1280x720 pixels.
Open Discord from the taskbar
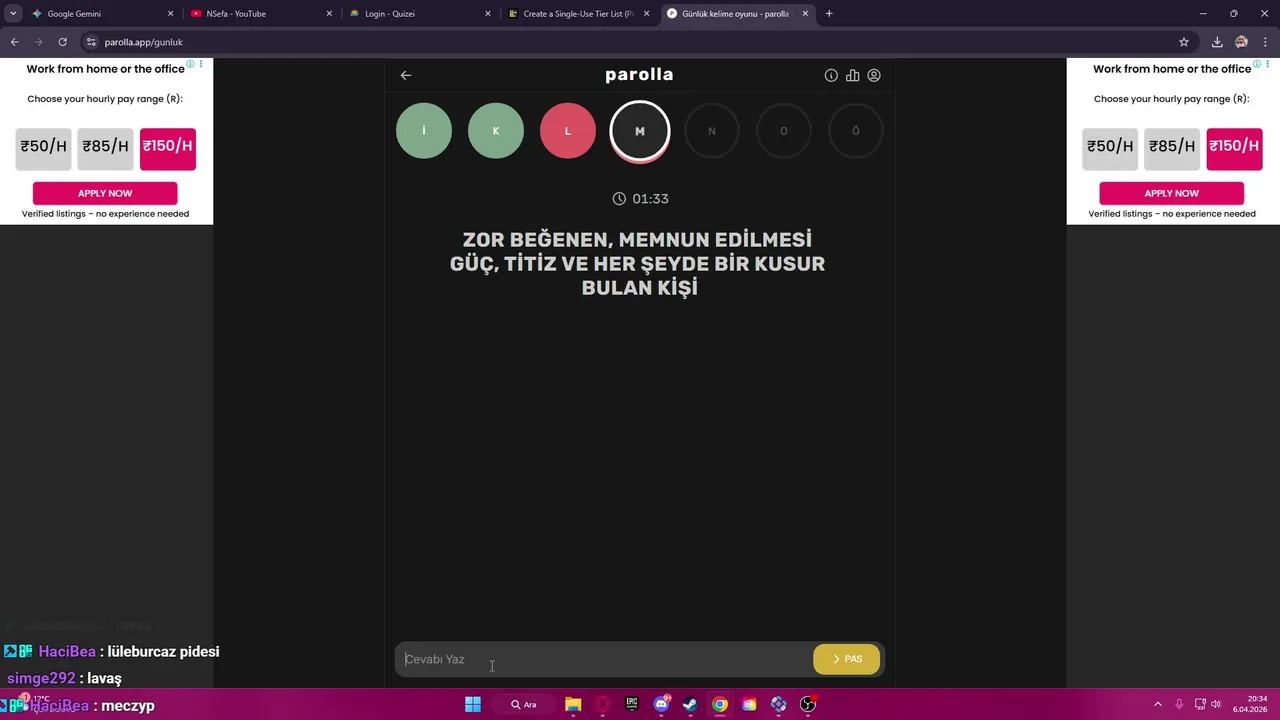coord(661,704)
